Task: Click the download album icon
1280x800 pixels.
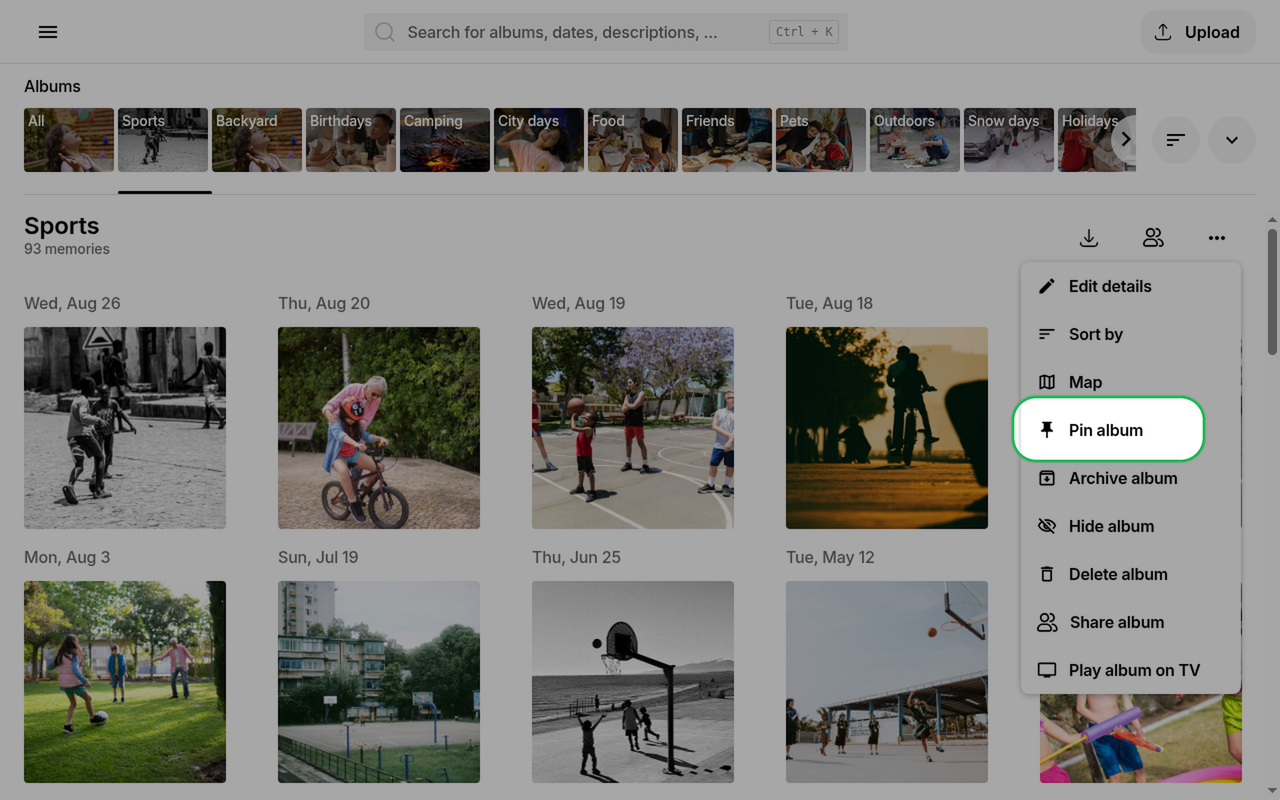Action: [x=1089, y=238]
